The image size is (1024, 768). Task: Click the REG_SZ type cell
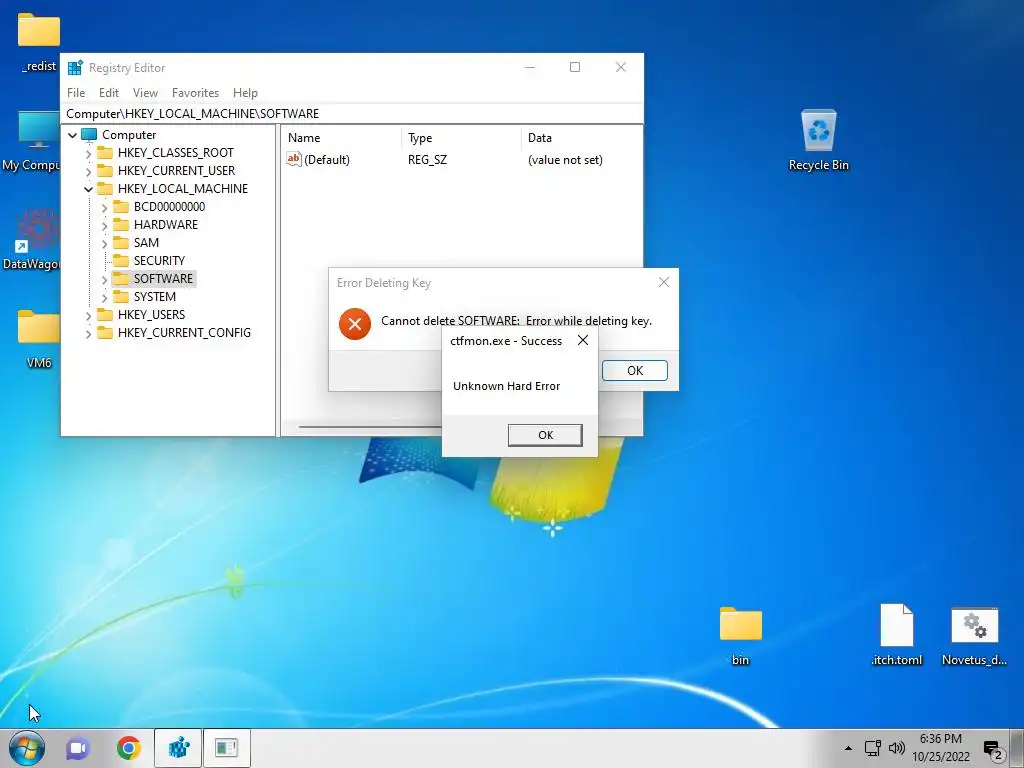[427, 160]
